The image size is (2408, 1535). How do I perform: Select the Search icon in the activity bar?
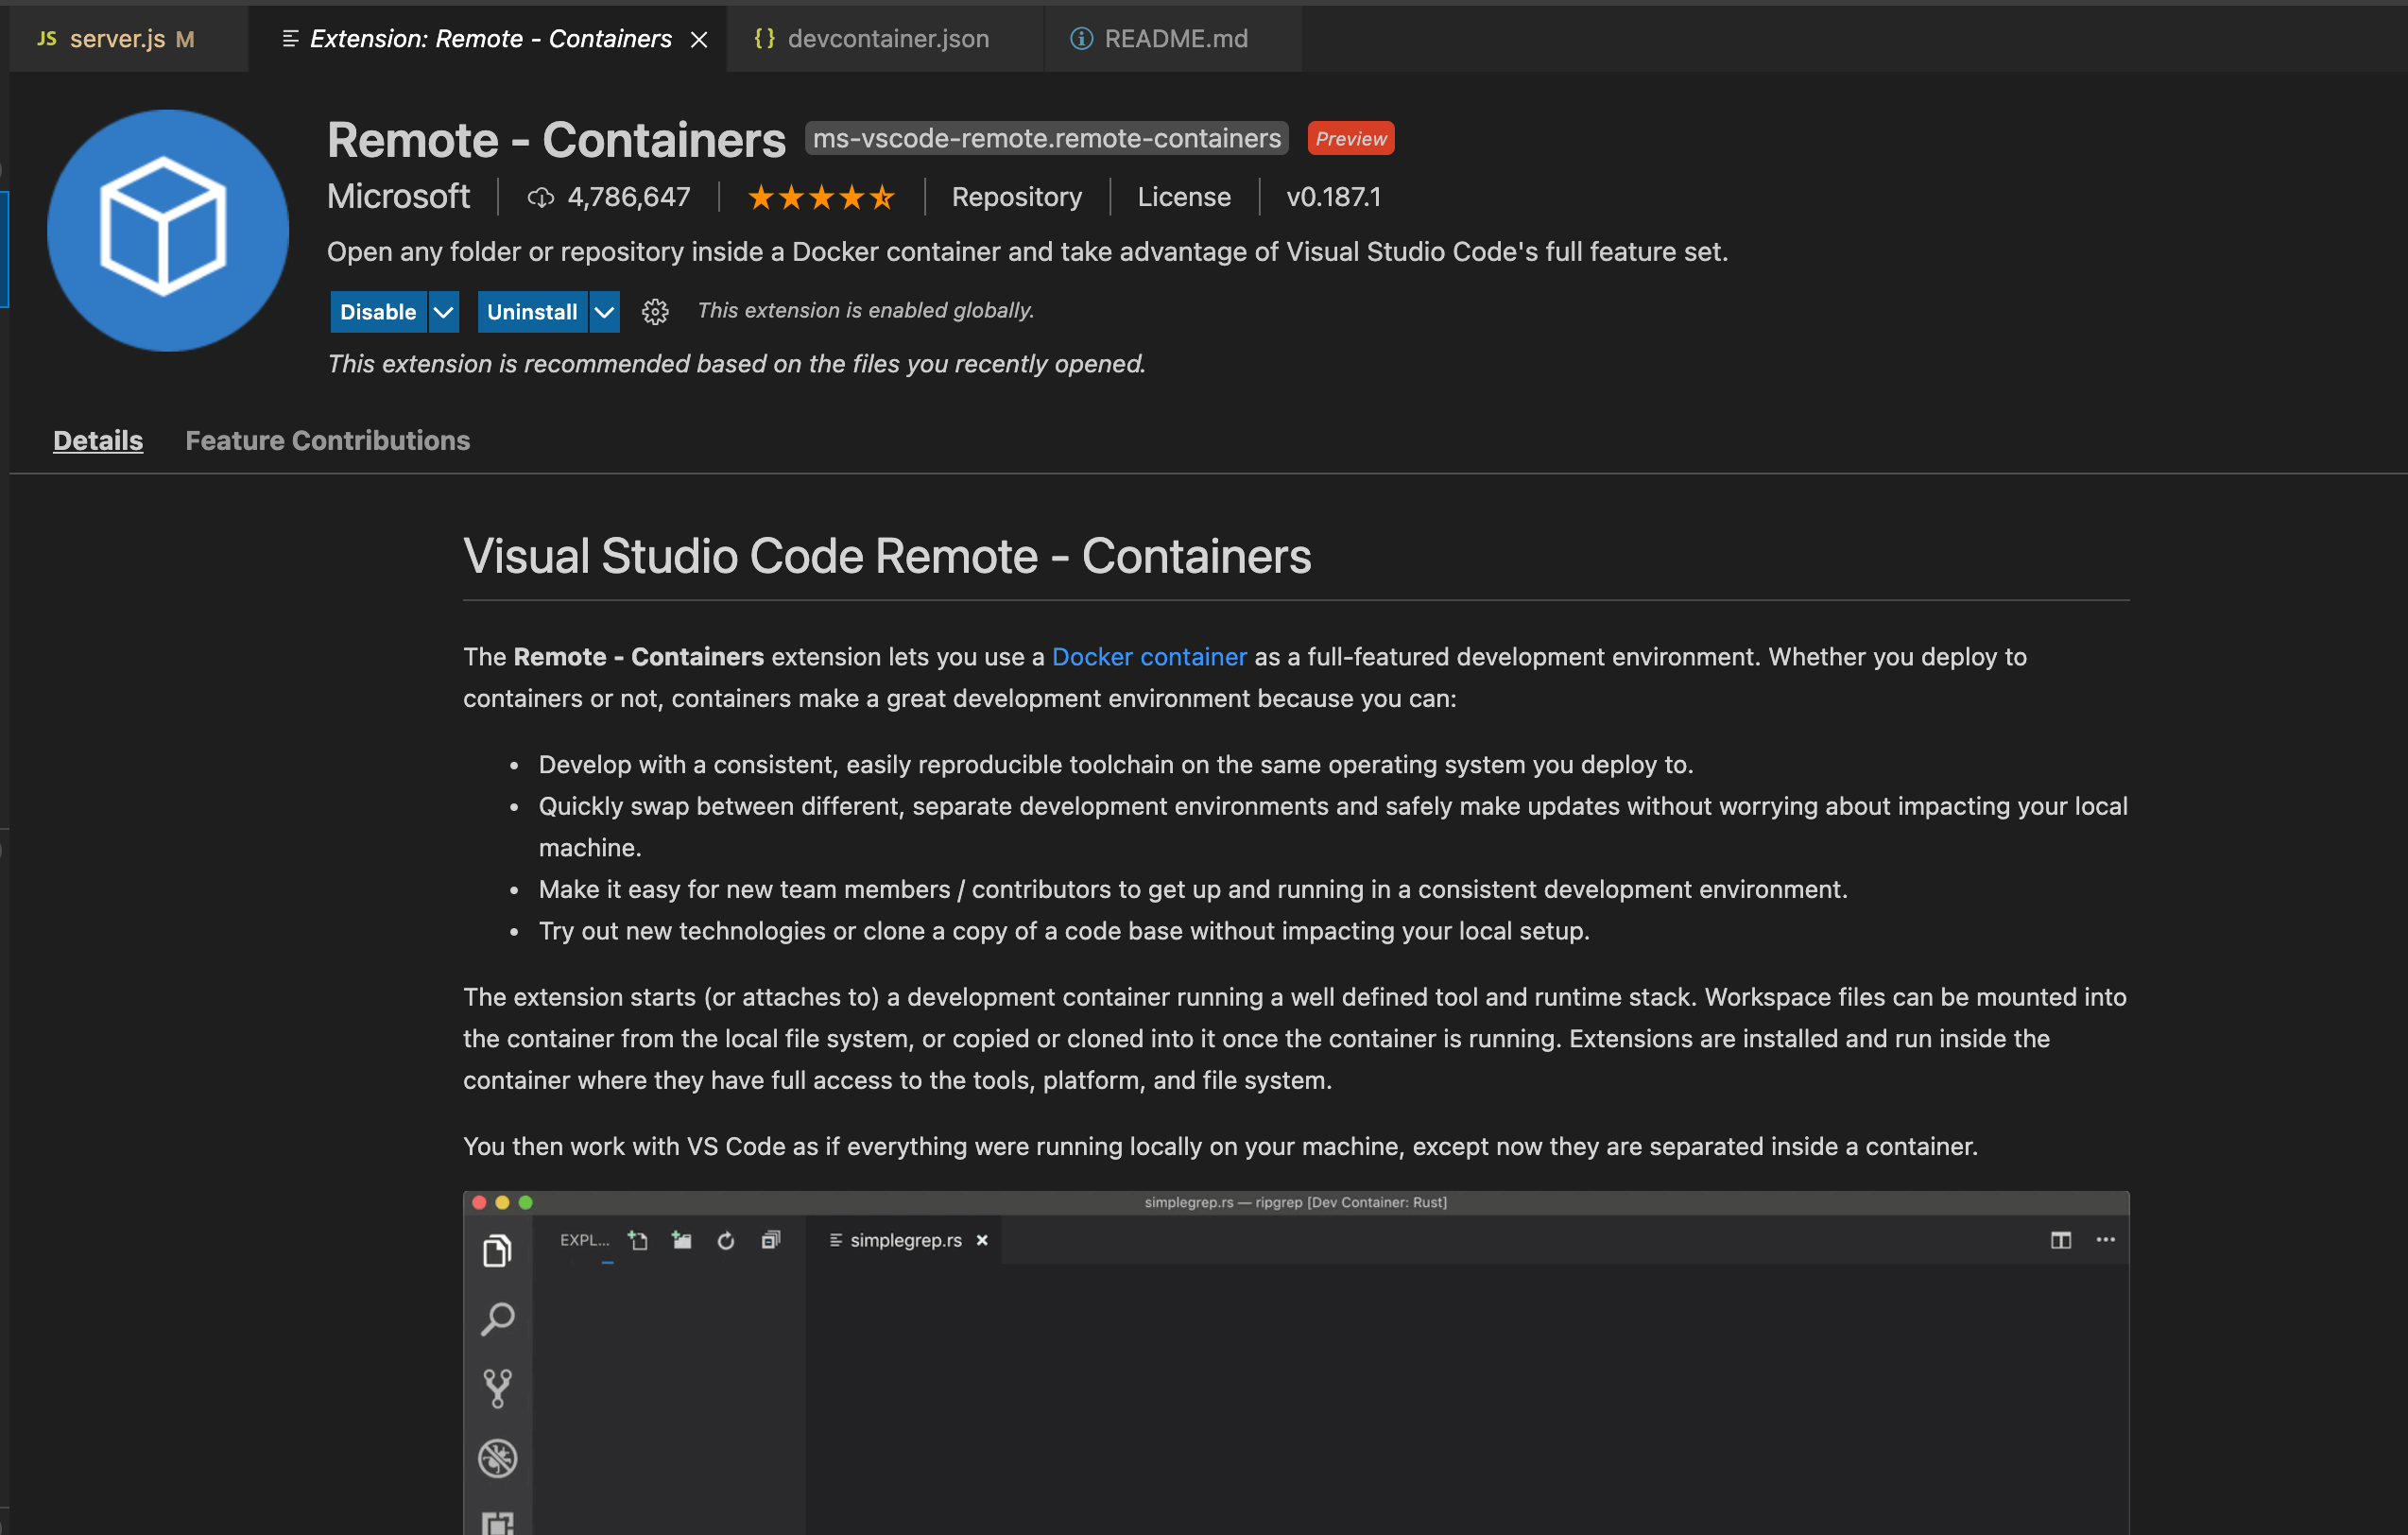(x=498, y=1320)
